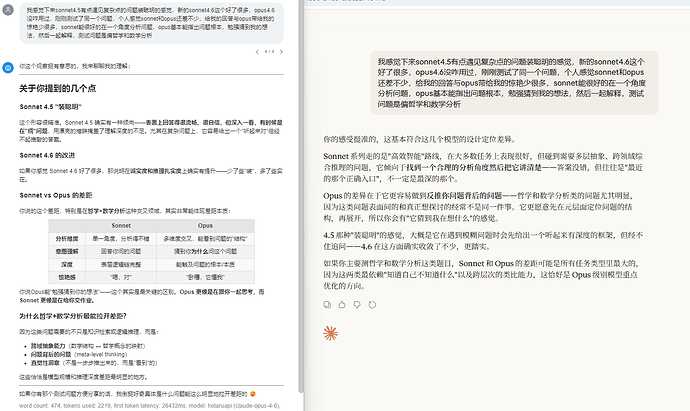Click the orange Claude spark logo
Image resolution: width=690 pixels, height=411 pixels.
click(330, 334)
